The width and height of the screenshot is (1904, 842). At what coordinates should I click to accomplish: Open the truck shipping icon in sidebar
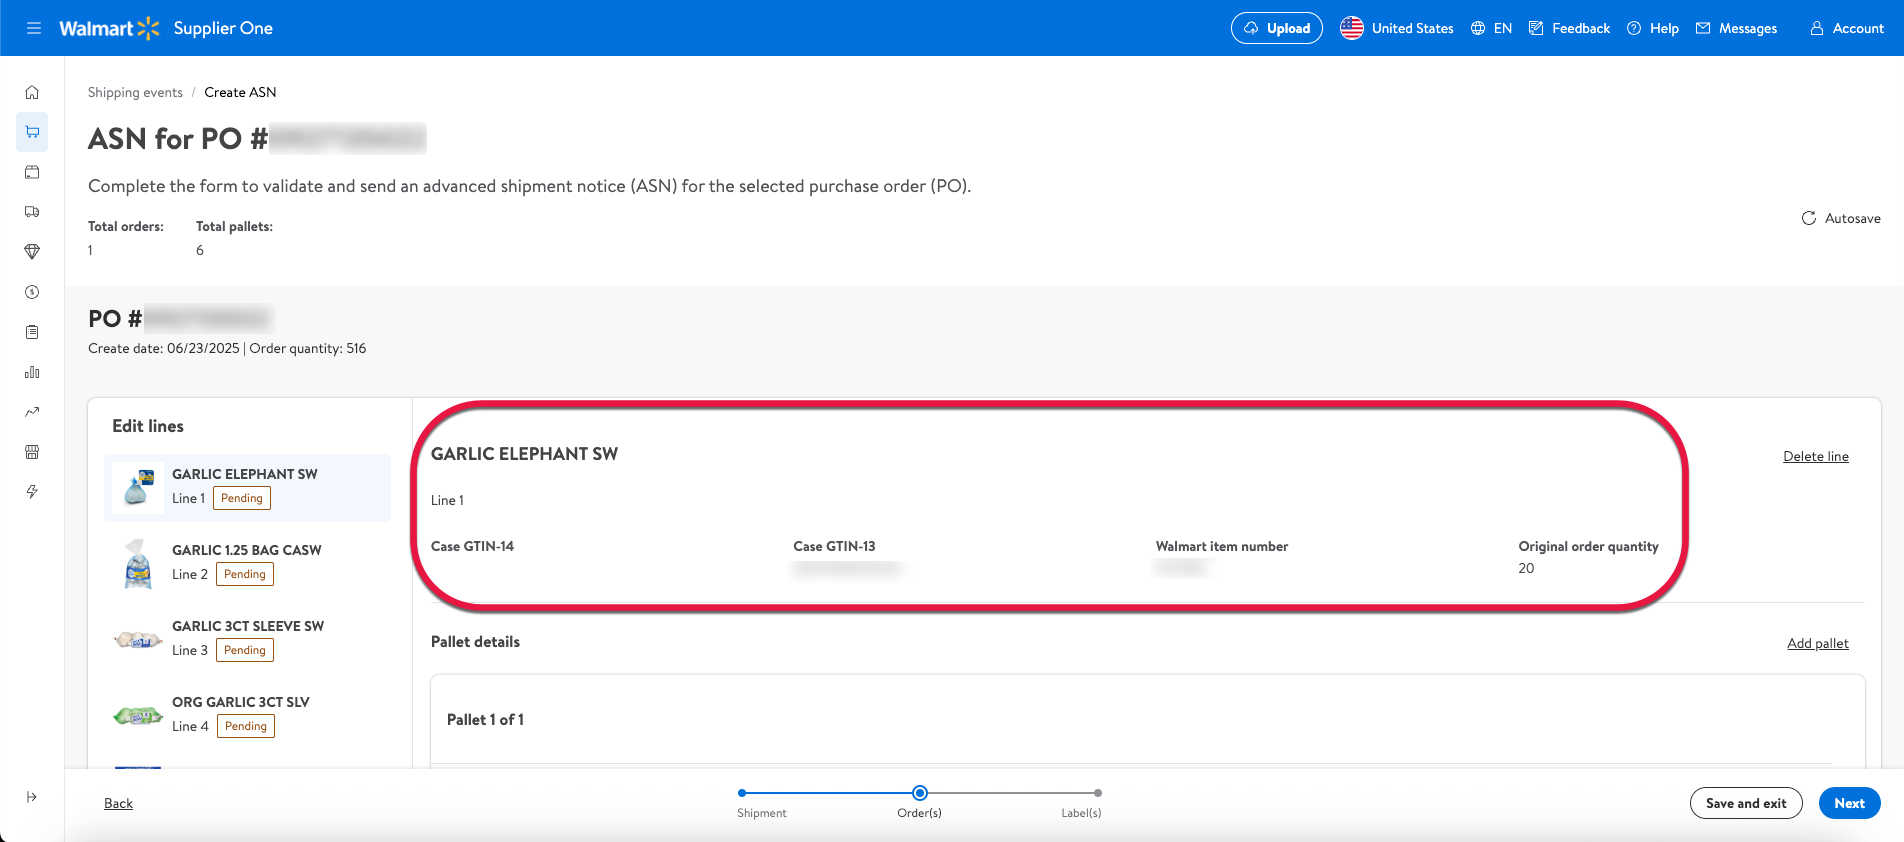pyautogui.click(x=32, y=212)
